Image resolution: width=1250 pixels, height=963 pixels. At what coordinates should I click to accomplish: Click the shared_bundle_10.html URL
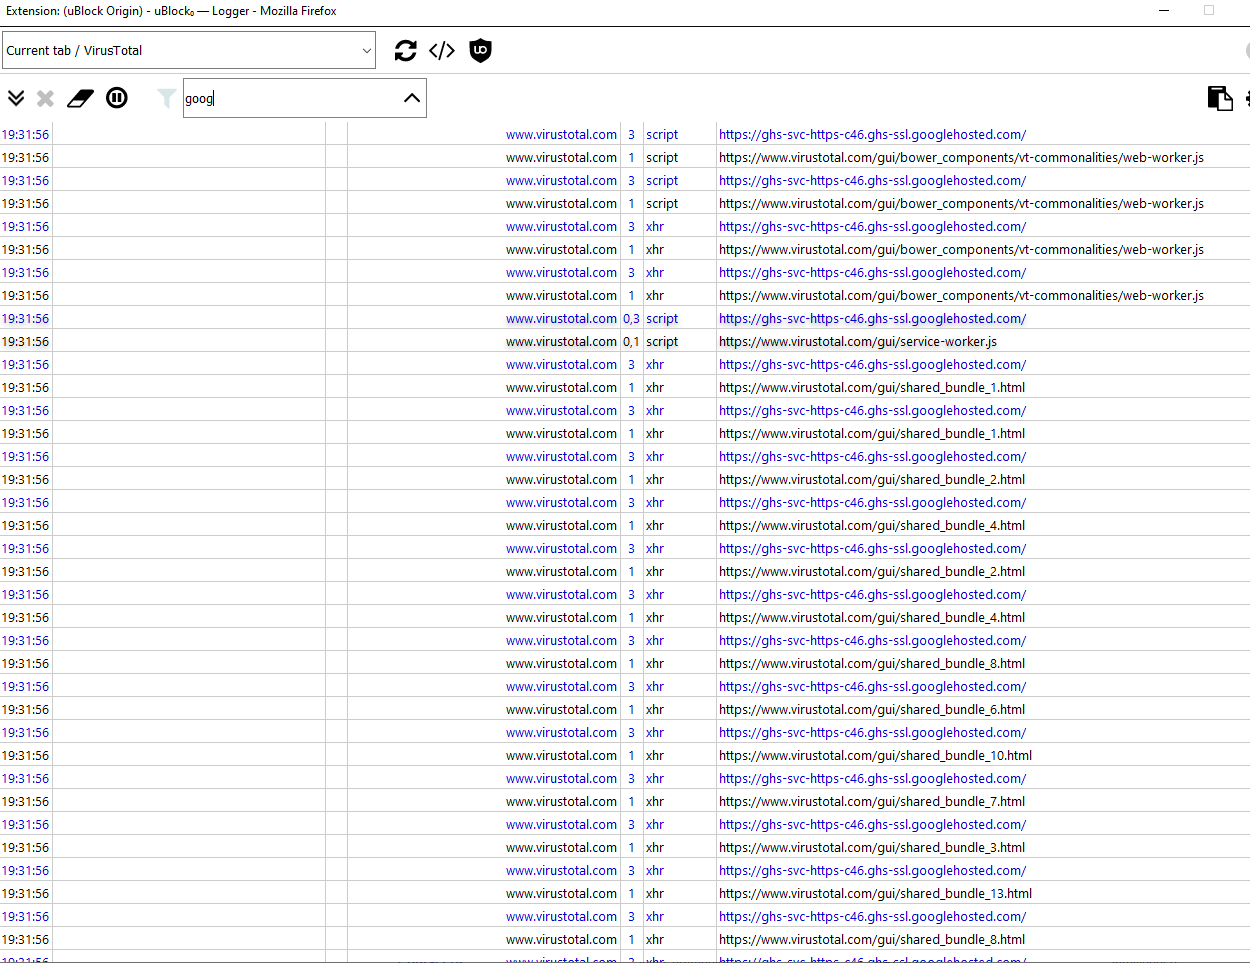875,756
